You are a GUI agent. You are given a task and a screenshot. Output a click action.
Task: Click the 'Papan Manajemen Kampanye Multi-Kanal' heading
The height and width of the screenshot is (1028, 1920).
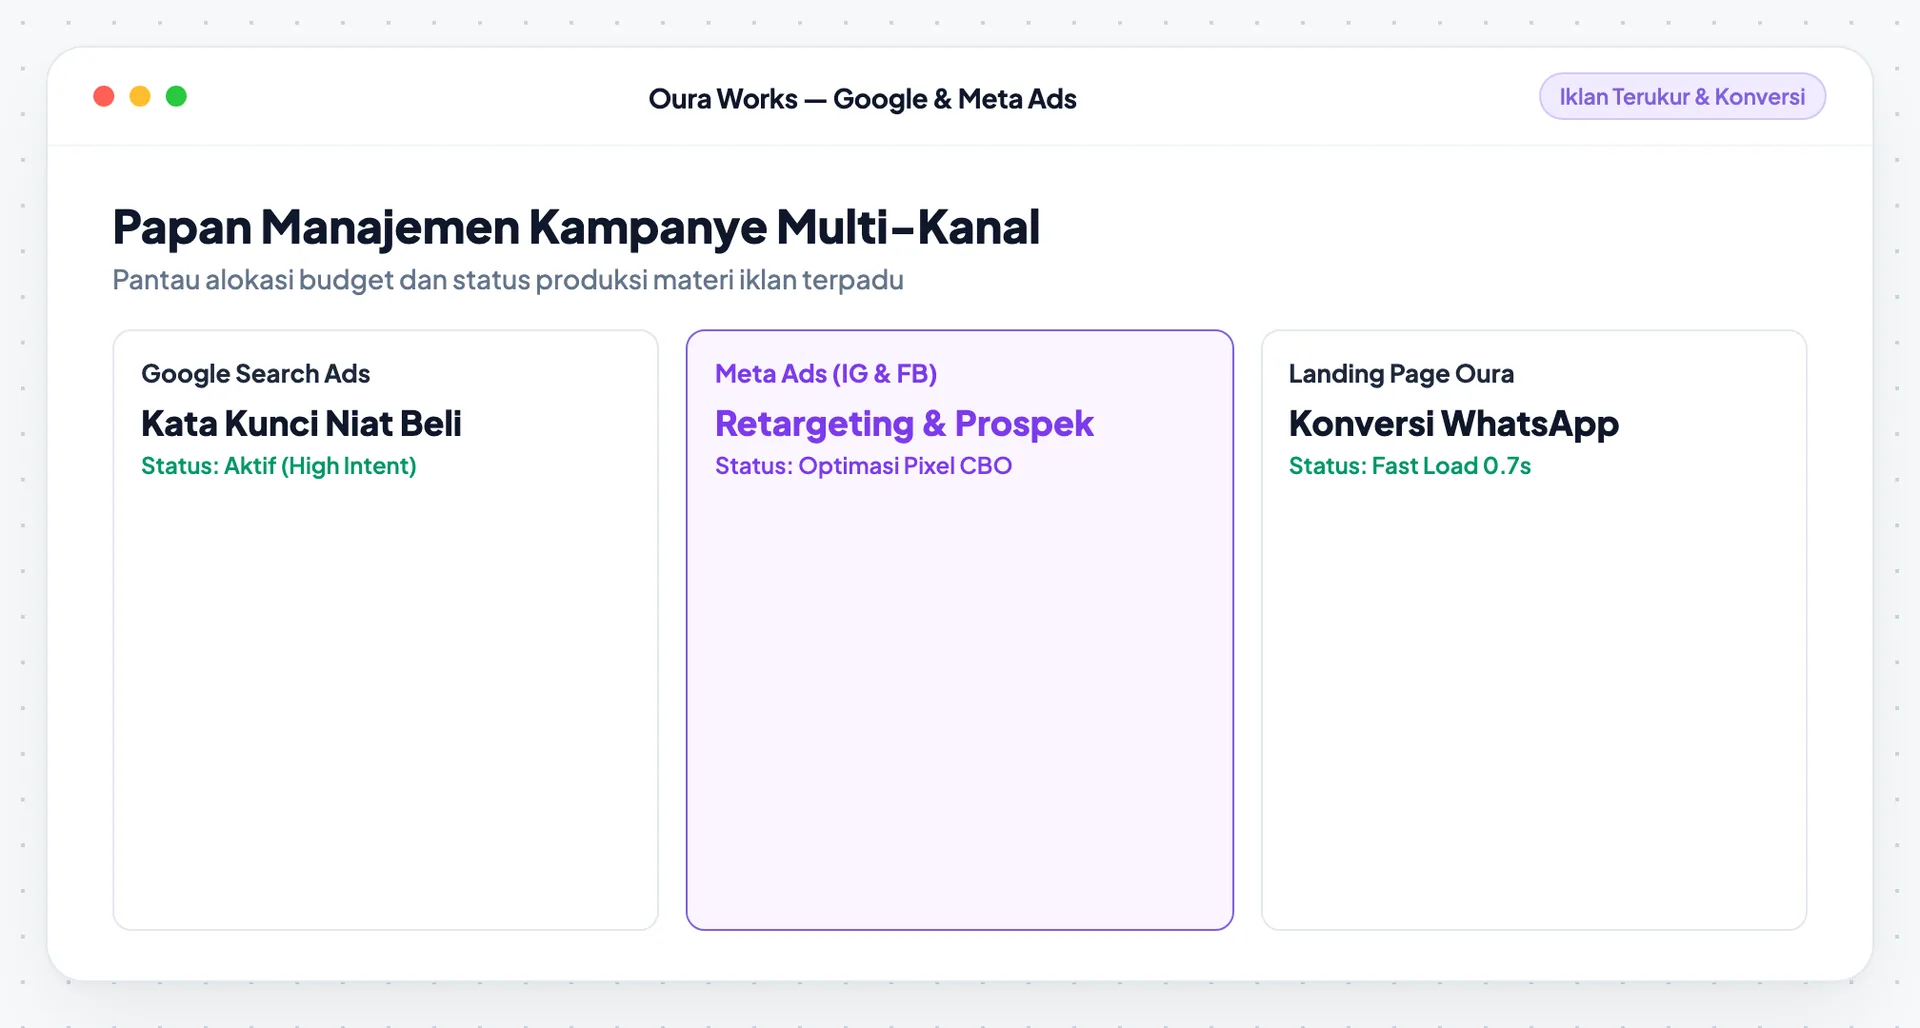point(576,227)
